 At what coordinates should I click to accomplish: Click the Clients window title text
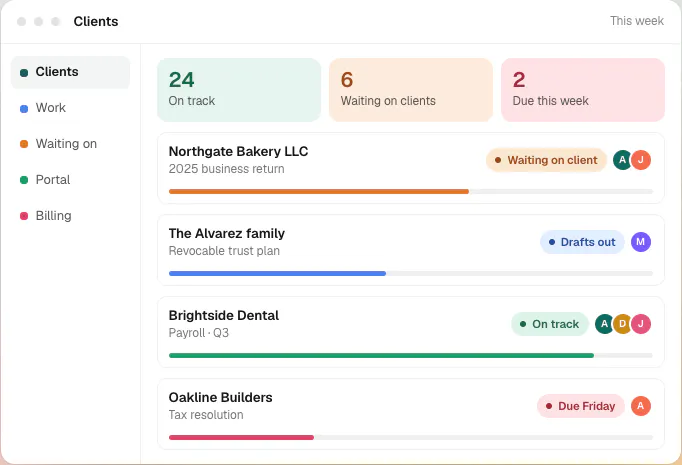point(96,21)
